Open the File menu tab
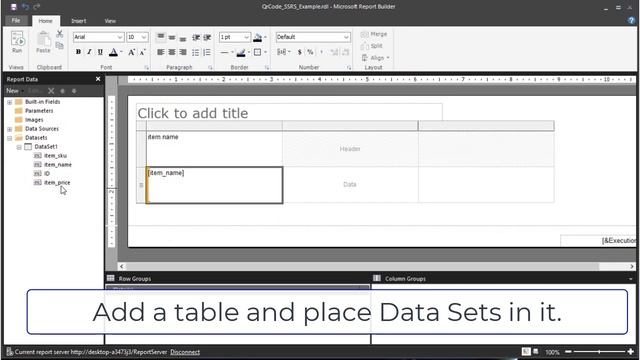Viewport: 640px width, 360px height. coord(16,20)
